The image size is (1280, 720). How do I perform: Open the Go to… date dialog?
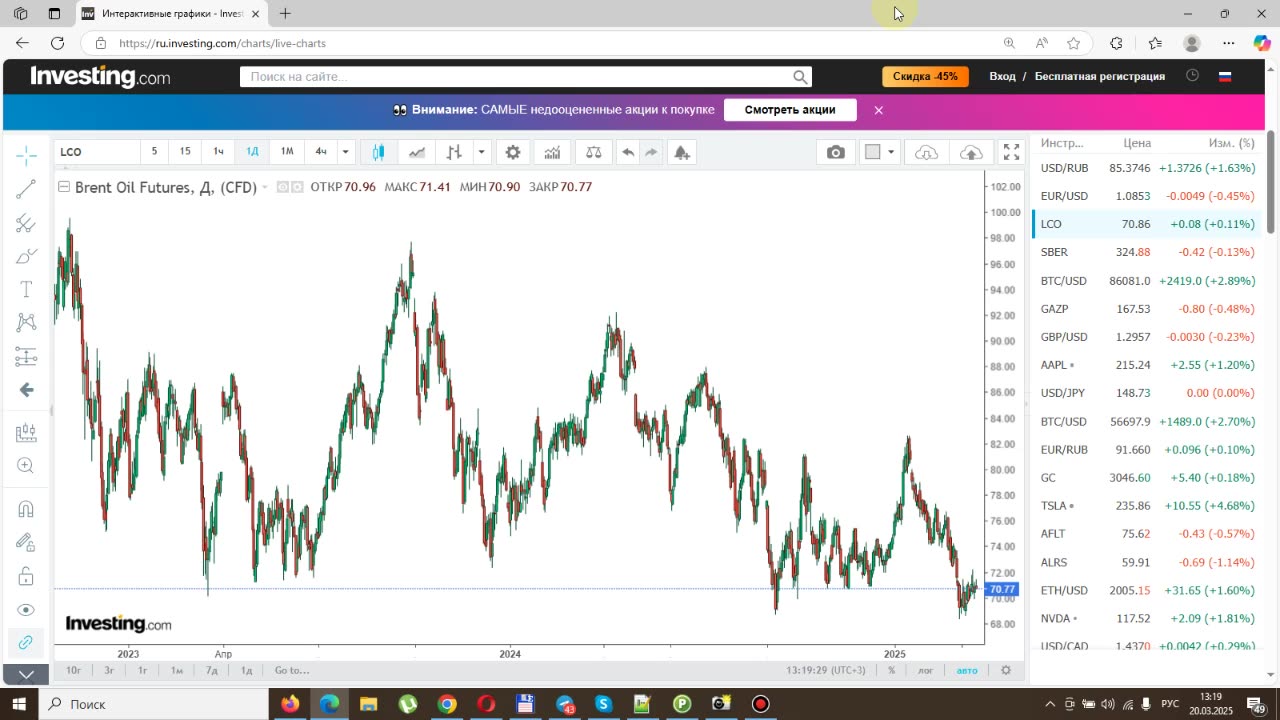pos(292,670)
